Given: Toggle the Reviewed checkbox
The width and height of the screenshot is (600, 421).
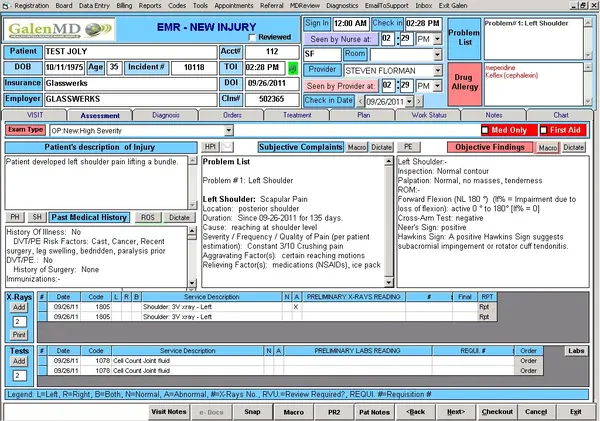Looking at the screenshot, I should (252, 38).
